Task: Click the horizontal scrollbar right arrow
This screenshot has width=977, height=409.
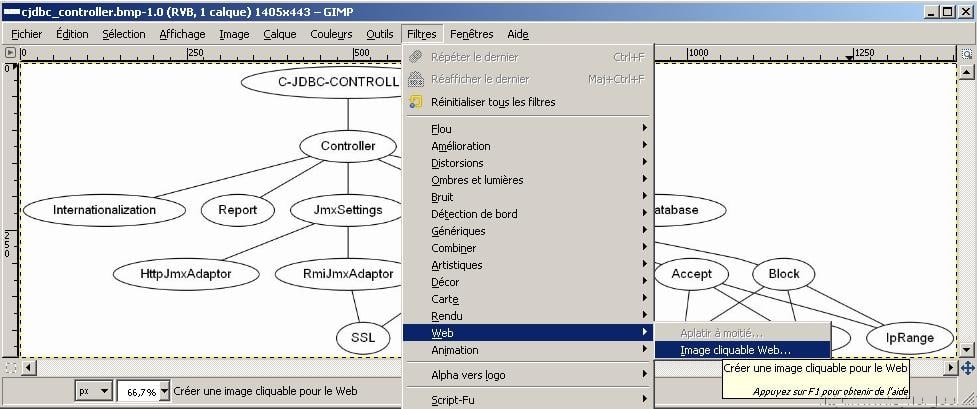Action: [x=951, y=367]
